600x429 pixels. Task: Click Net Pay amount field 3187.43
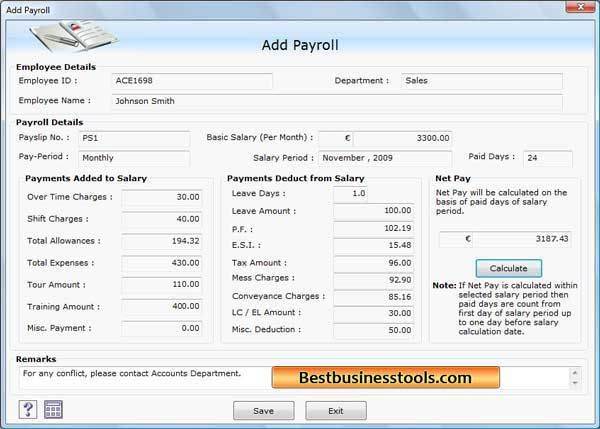523,239
